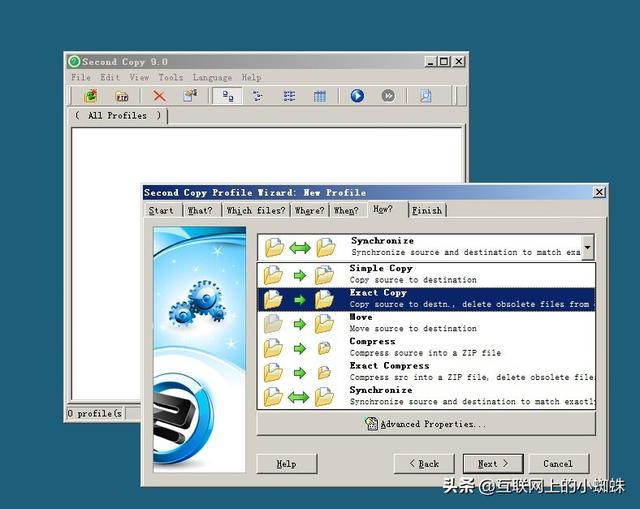
Task: Switch to small icons view
Action: pyautogui.click(x=258, y=96)
